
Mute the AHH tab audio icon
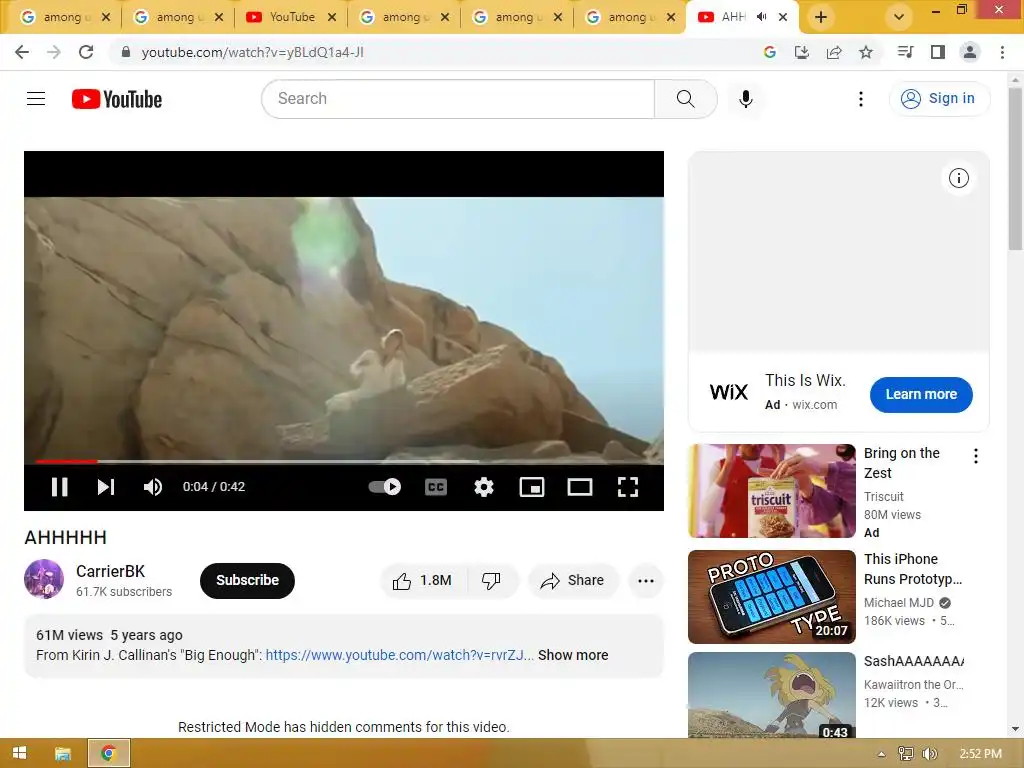761,17
